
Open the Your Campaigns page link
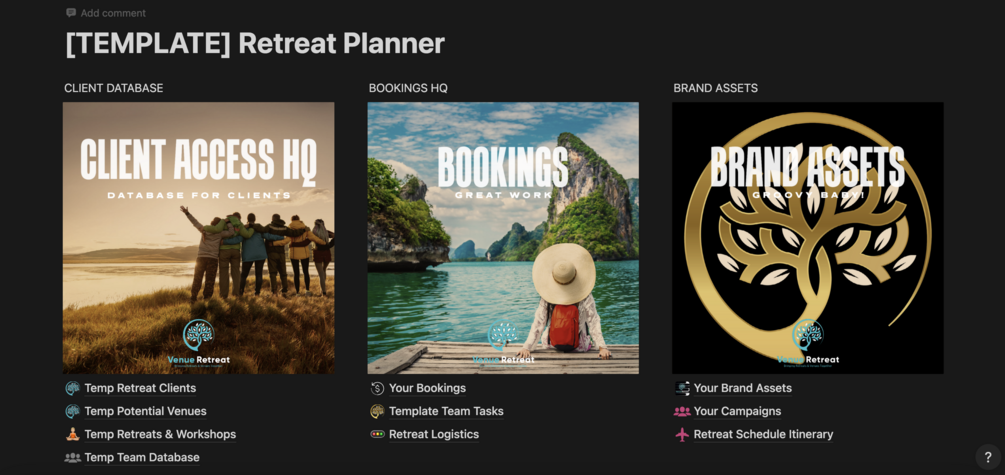tap(737, 412)
